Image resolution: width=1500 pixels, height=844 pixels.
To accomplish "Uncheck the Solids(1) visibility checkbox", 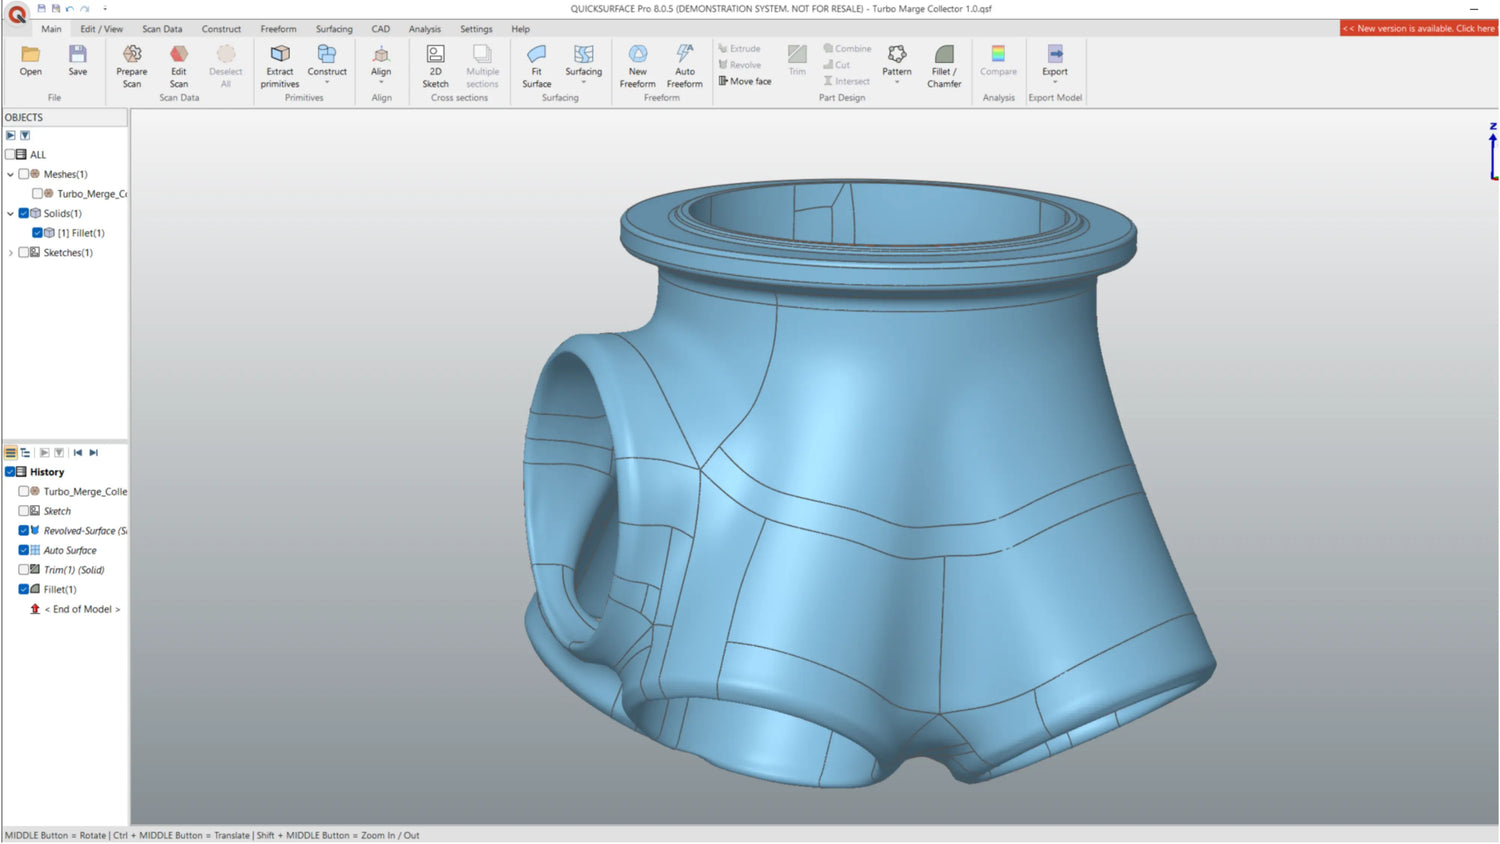I will 24,213.
